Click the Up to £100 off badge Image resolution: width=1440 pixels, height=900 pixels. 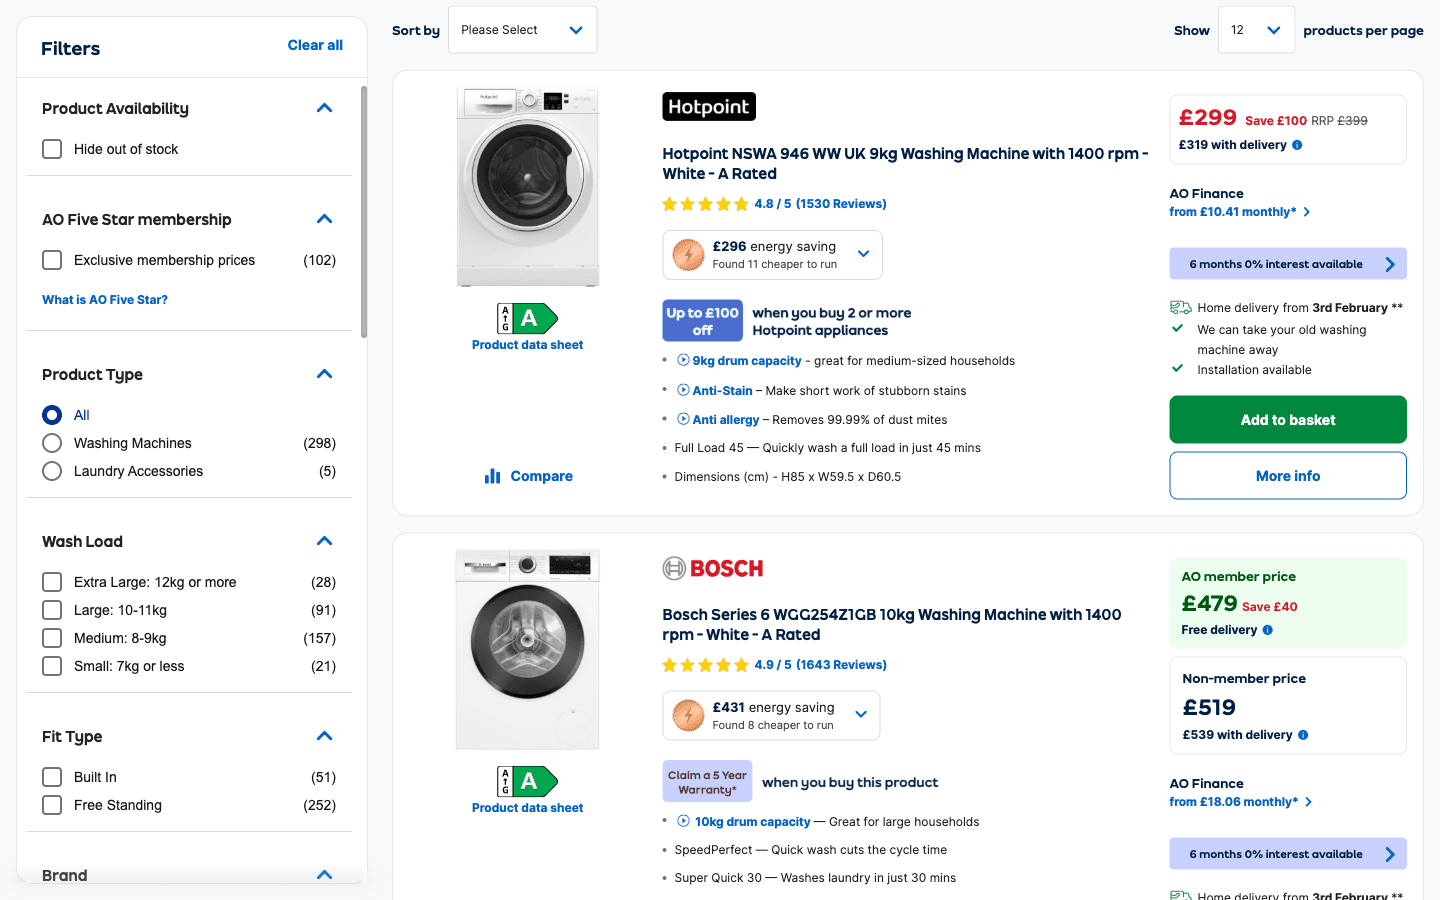coord(702,321)
